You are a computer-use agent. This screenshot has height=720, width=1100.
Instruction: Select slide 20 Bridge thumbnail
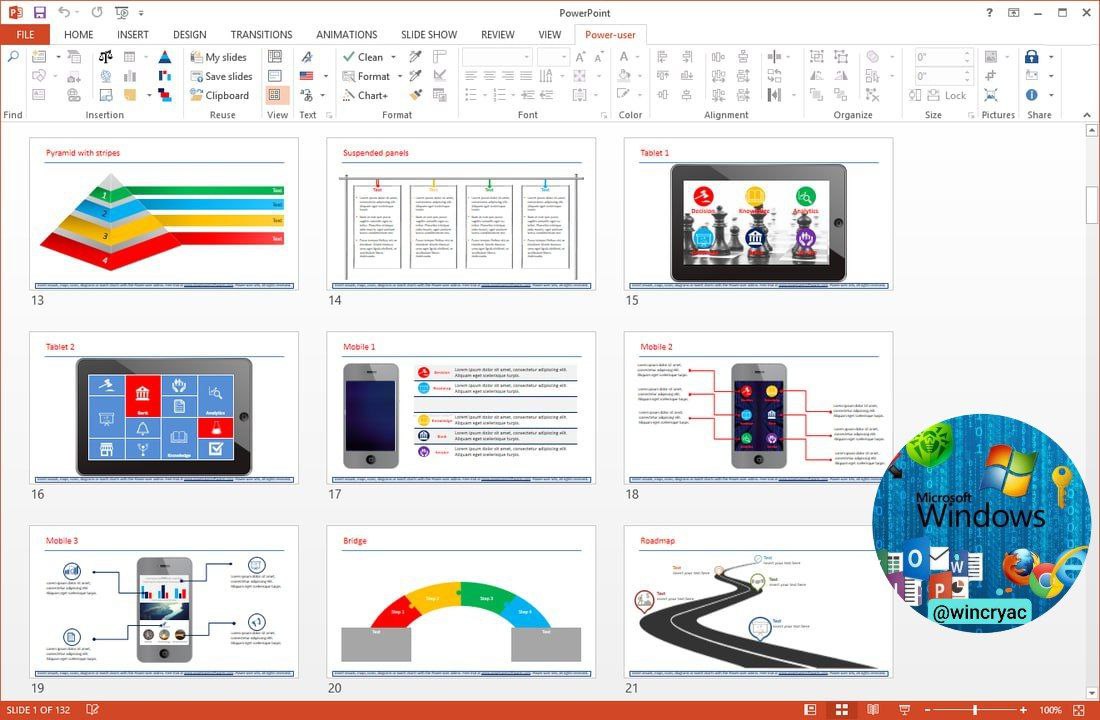point(461,601)
